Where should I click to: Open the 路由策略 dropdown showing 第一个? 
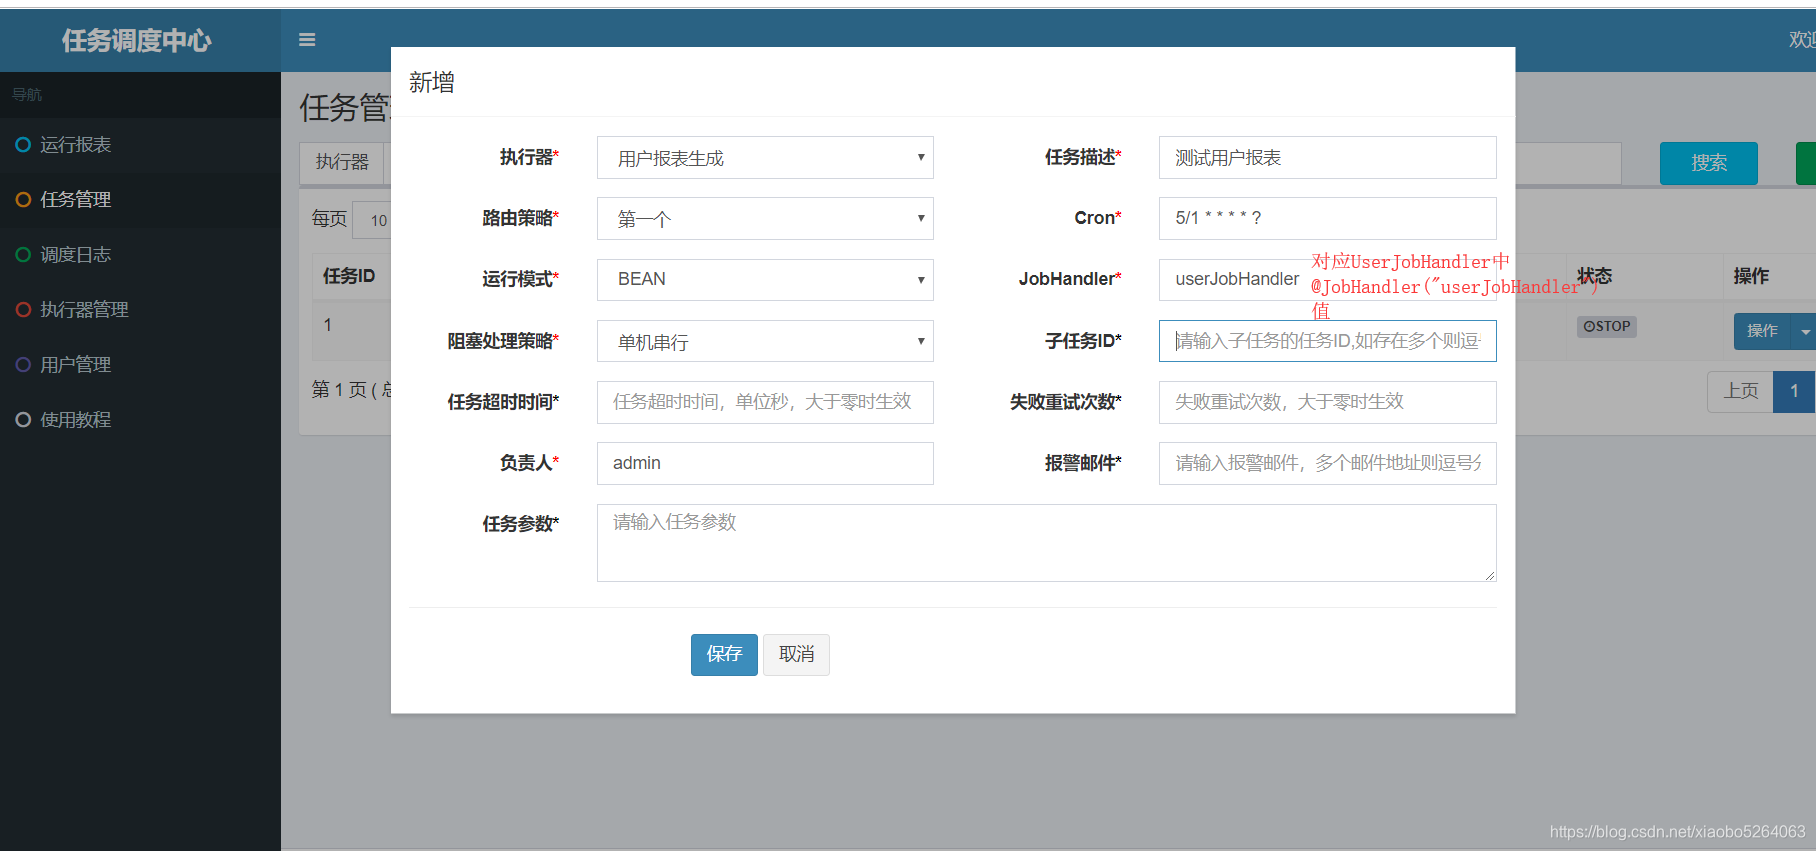[x=765, y=219]
